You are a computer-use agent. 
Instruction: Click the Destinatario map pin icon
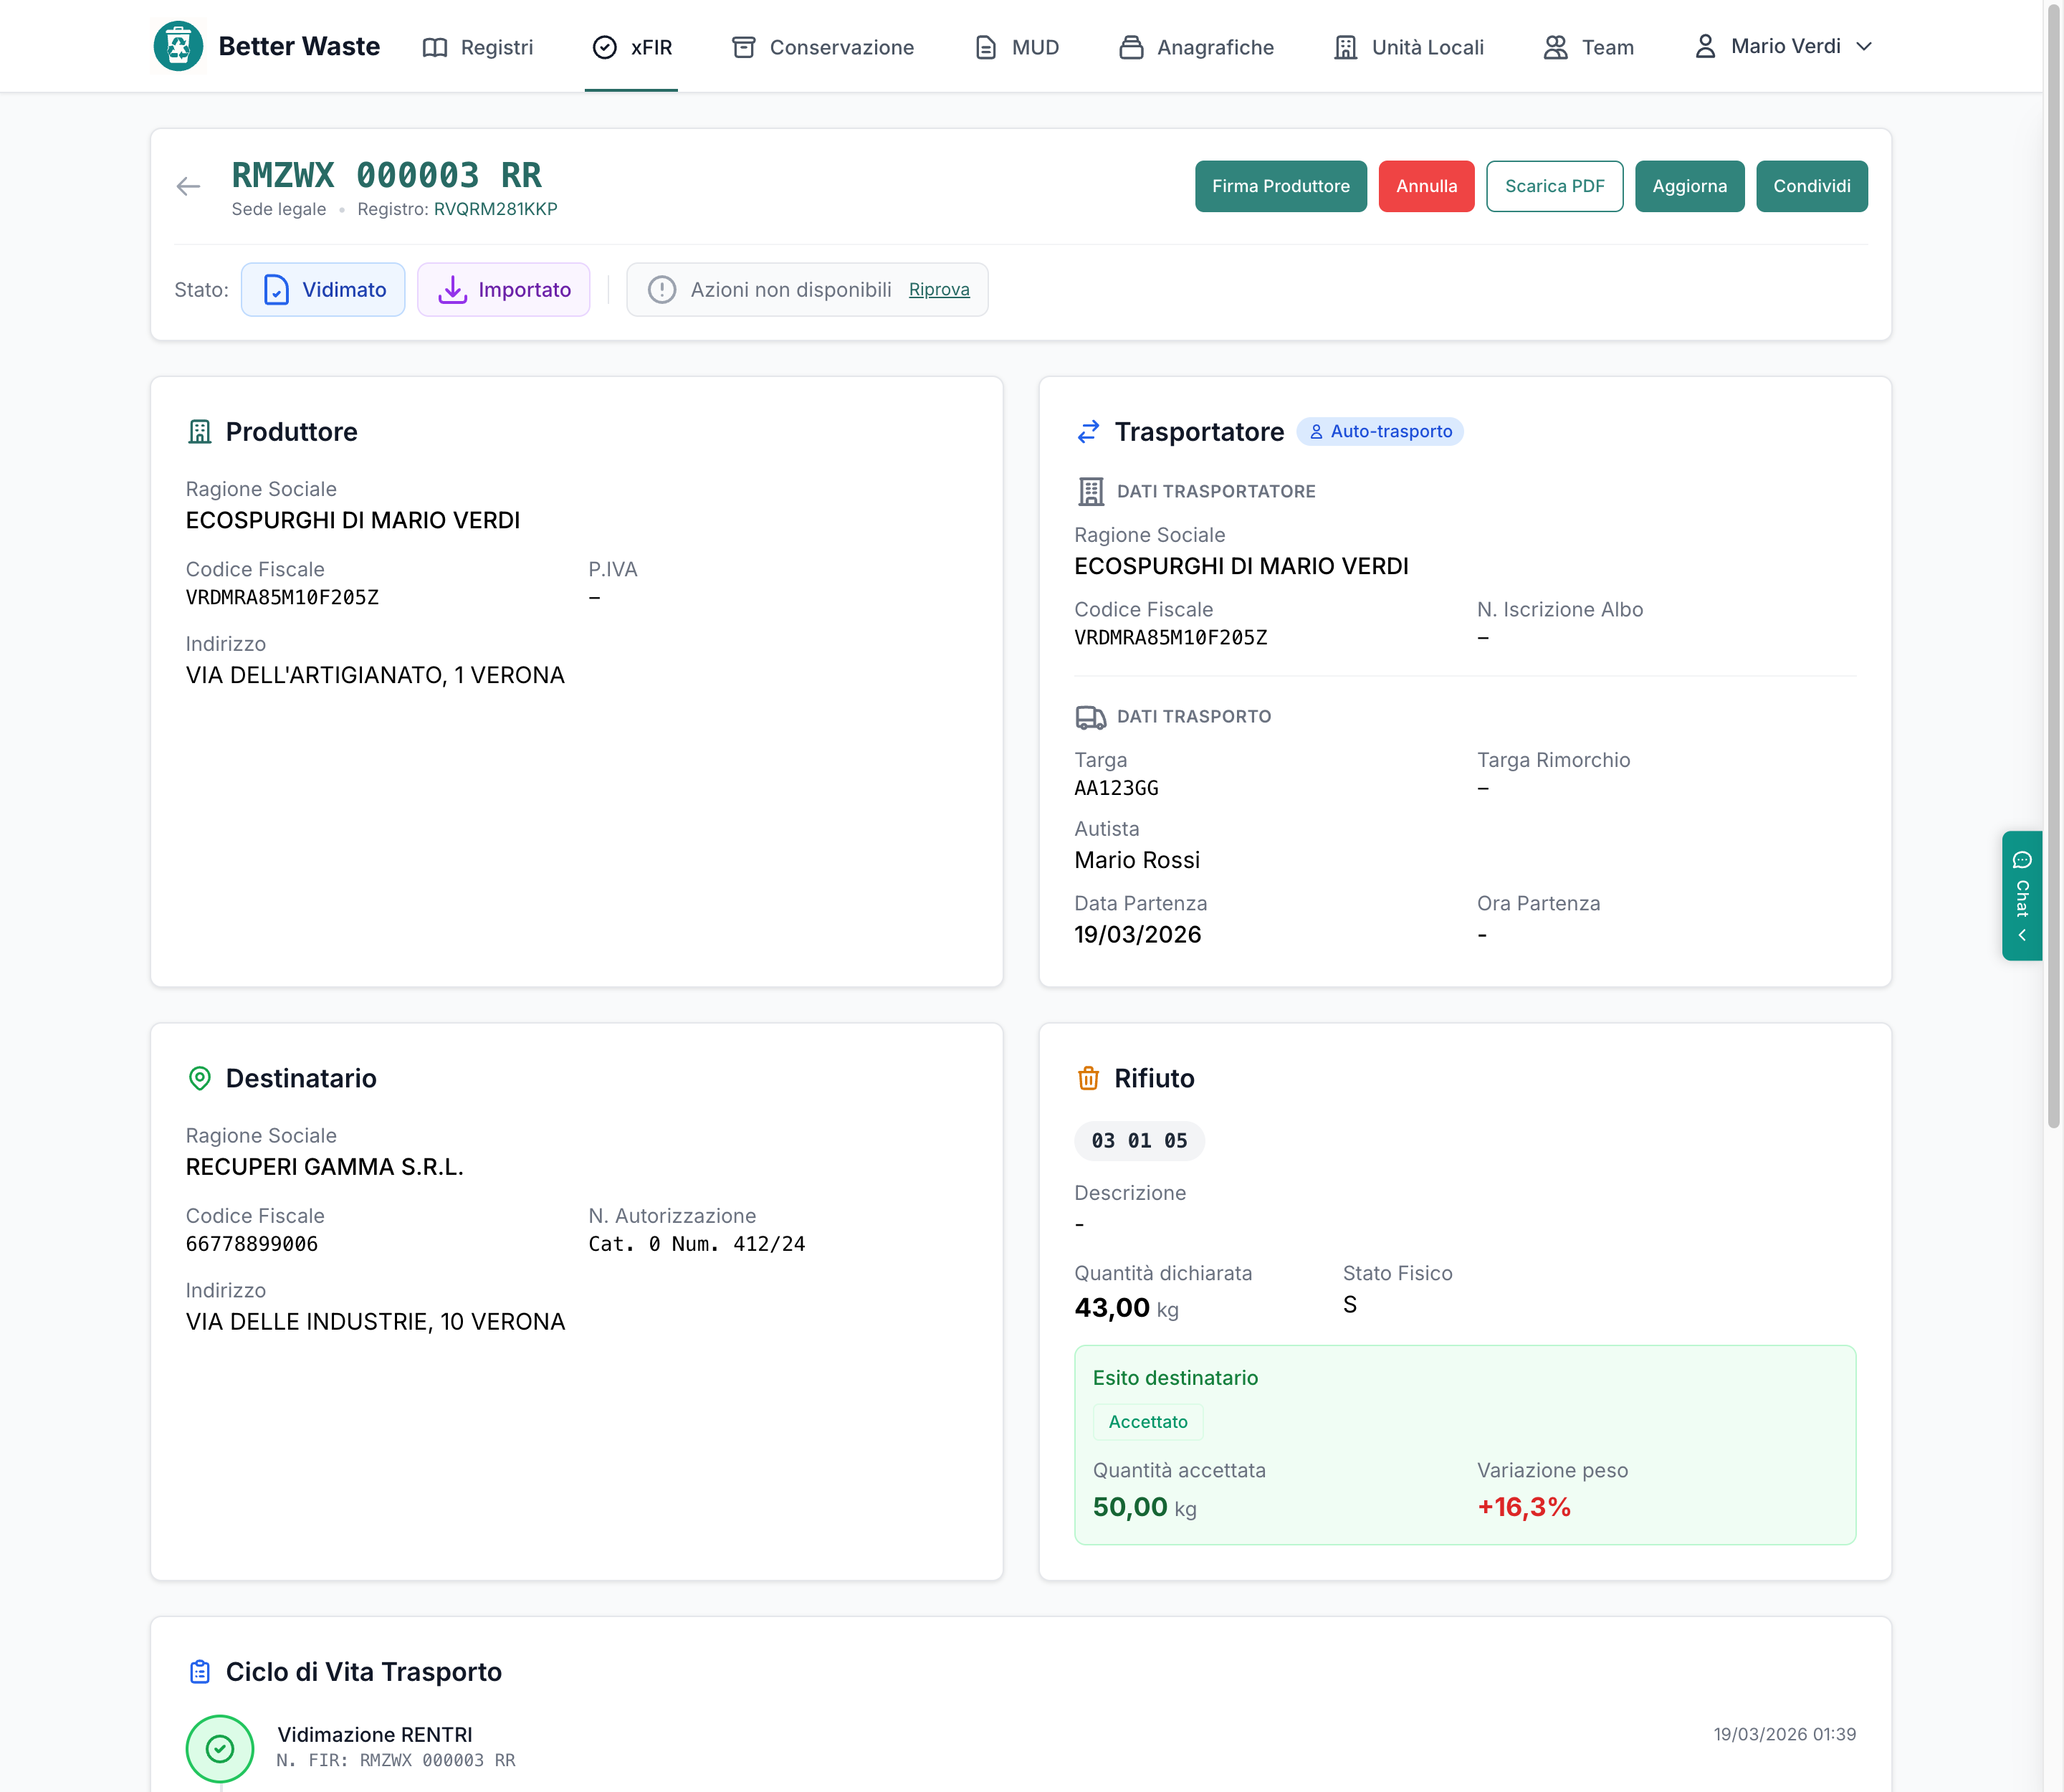(200, 1078)
